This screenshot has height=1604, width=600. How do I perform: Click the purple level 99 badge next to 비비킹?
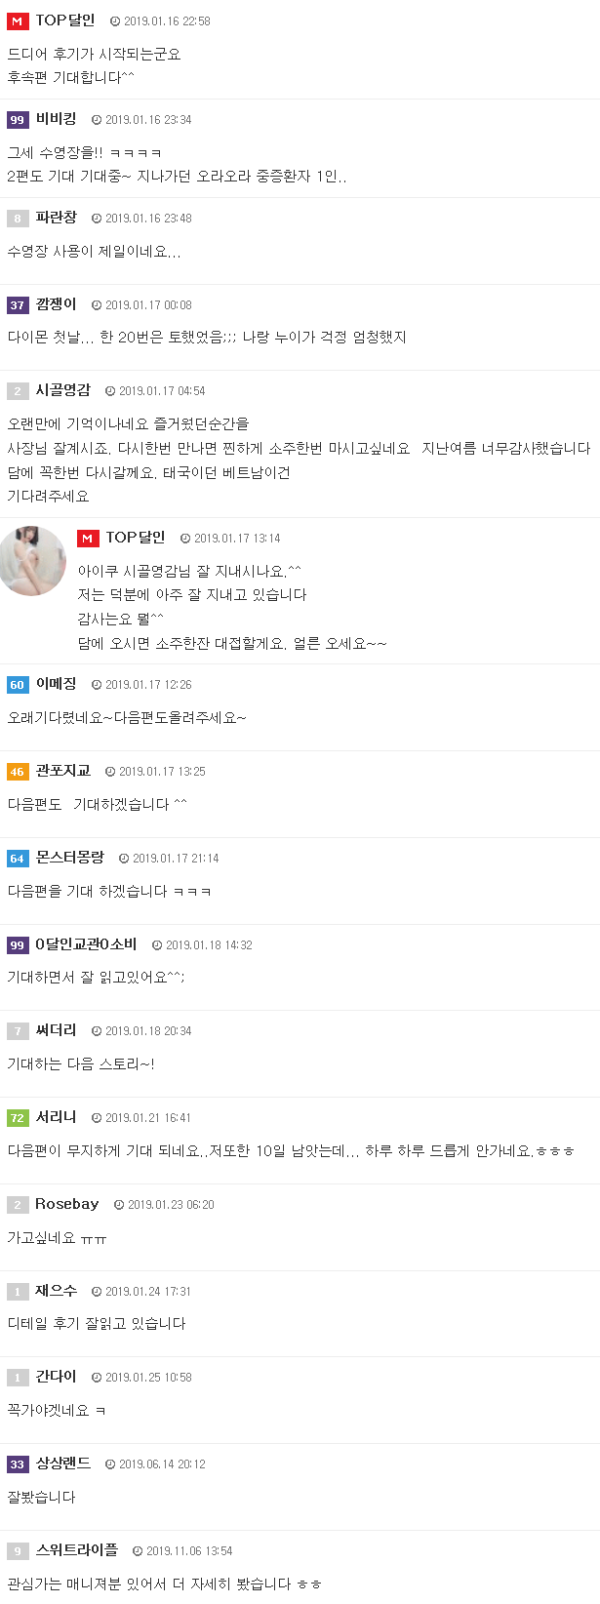coord(18,120)
